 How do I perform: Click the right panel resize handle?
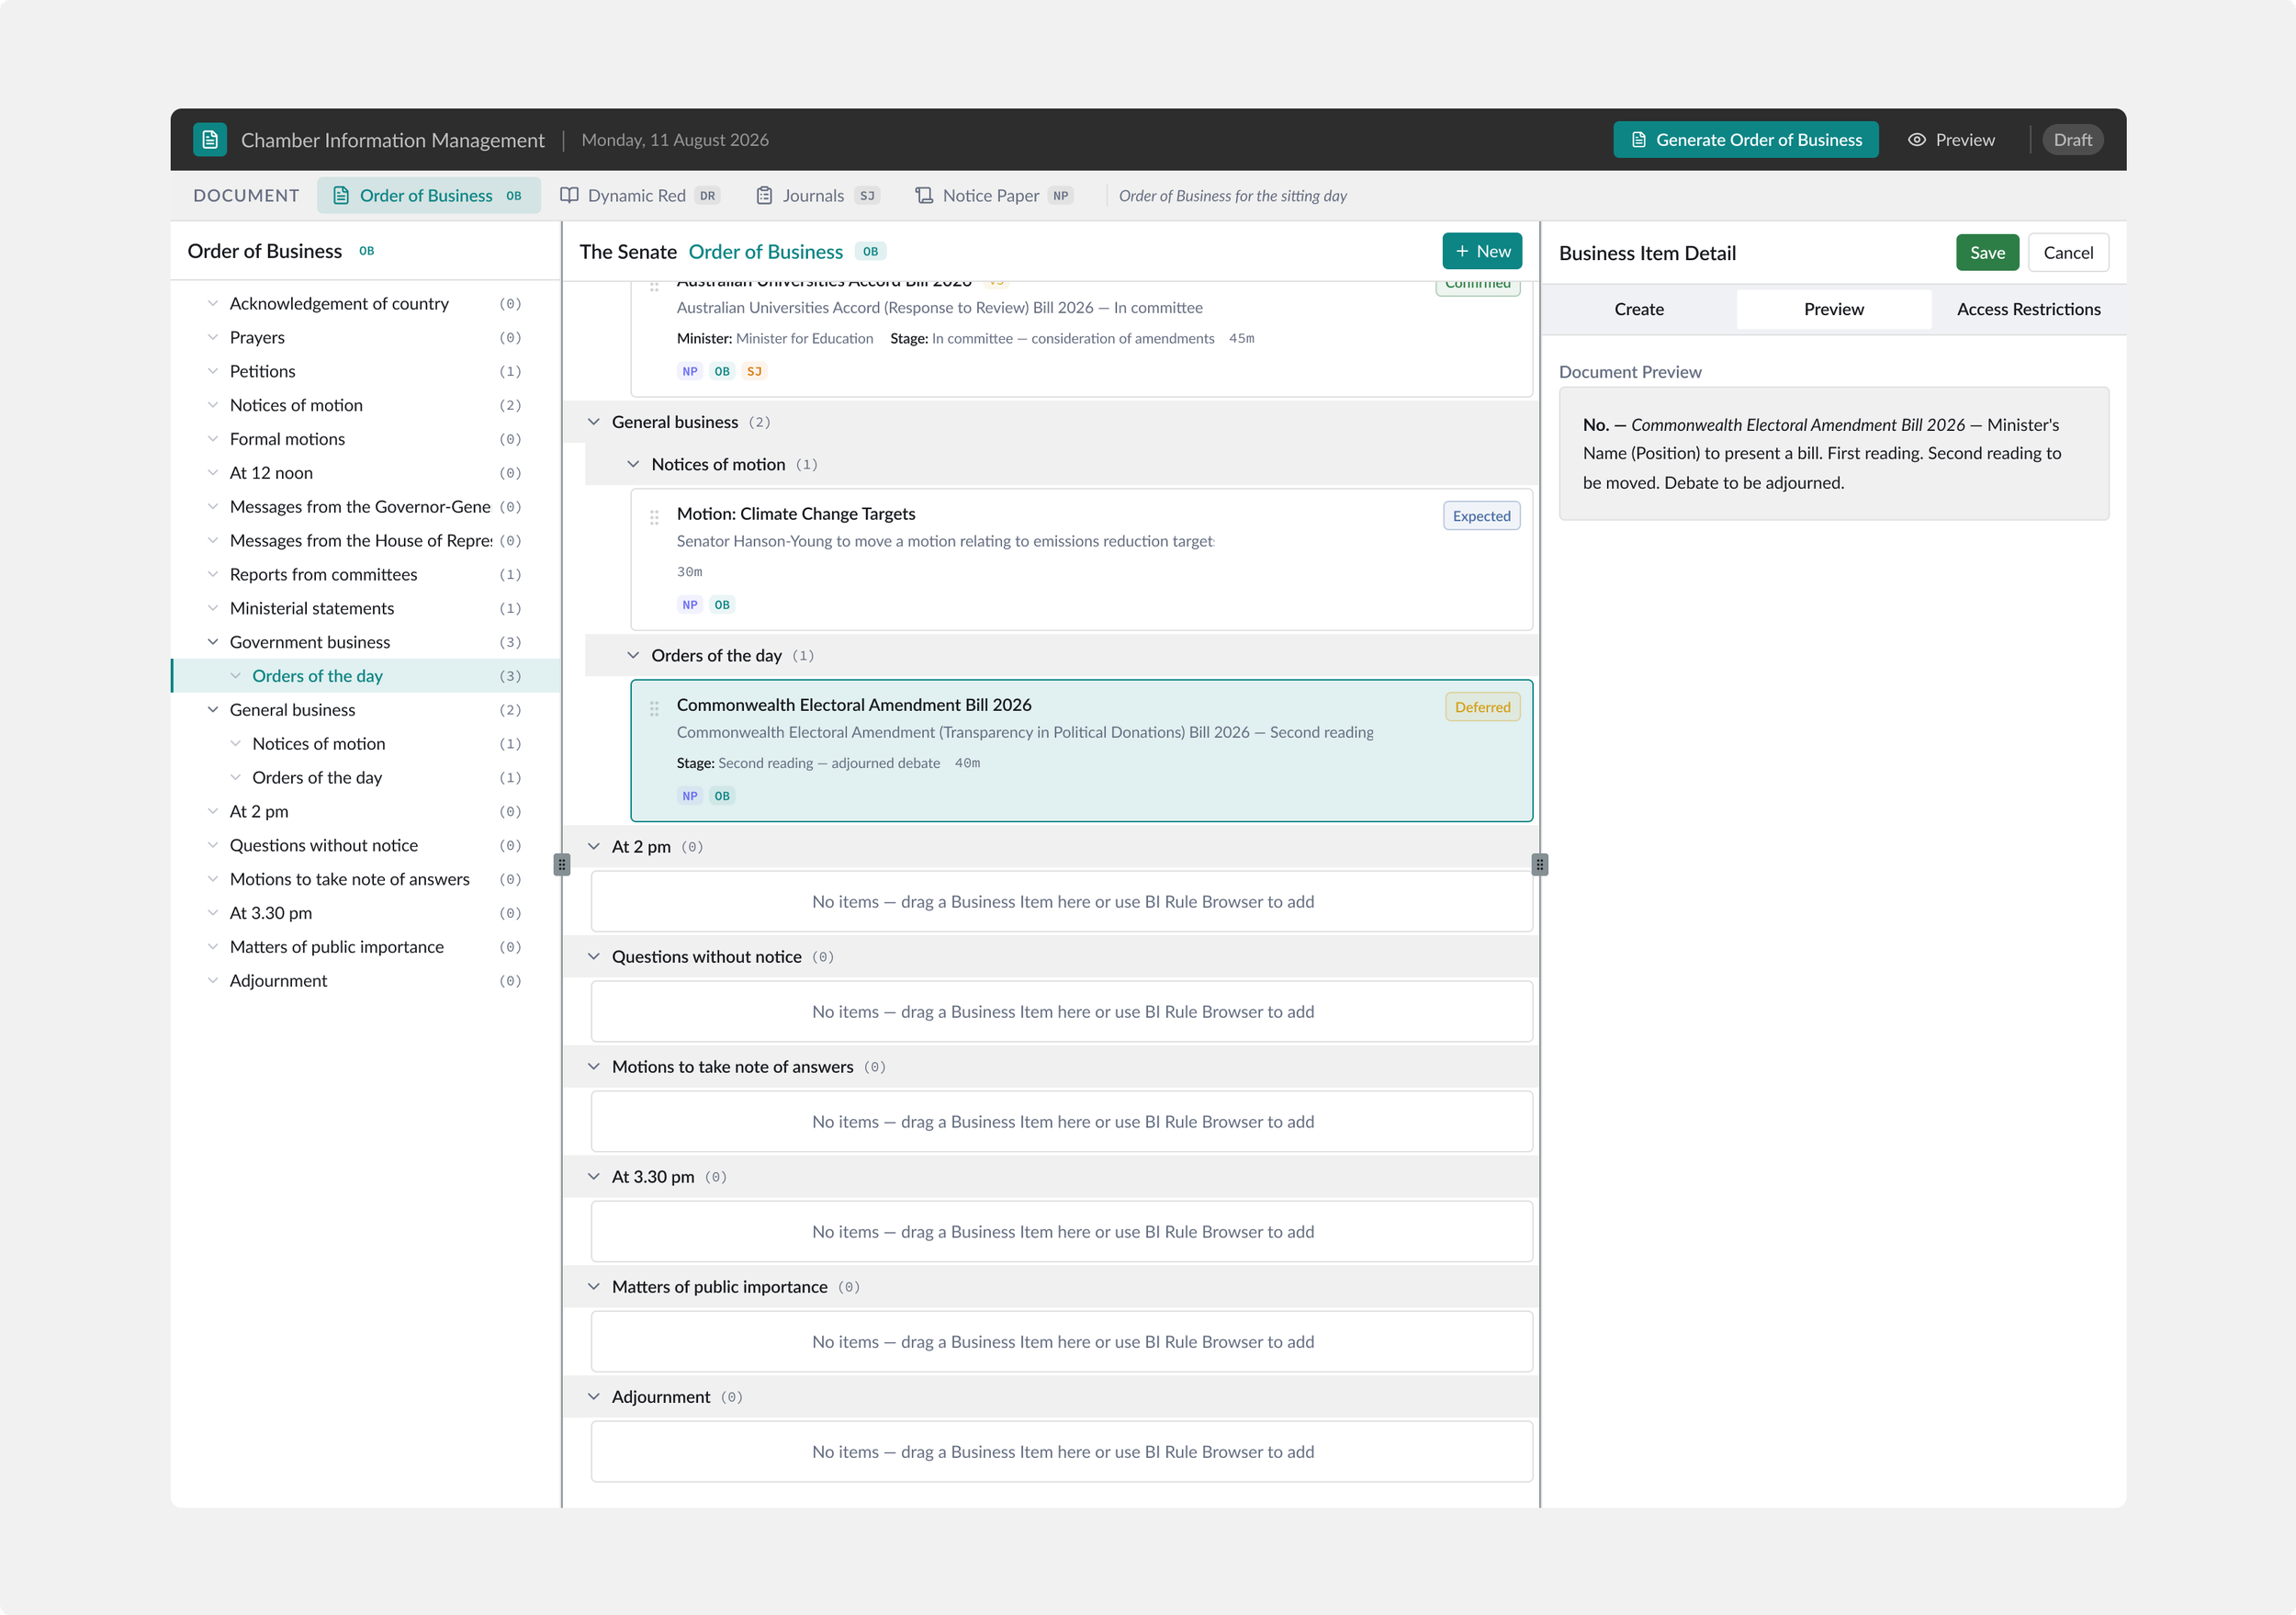coord(1540,864)
